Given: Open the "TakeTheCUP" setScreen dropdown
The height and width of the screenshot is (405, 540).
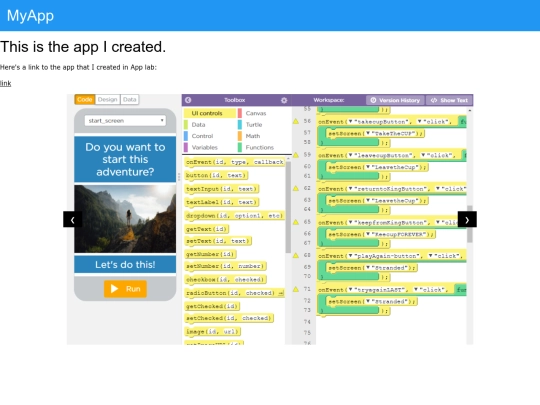Looking at the screenshot, I should click(x=368, y=133).
